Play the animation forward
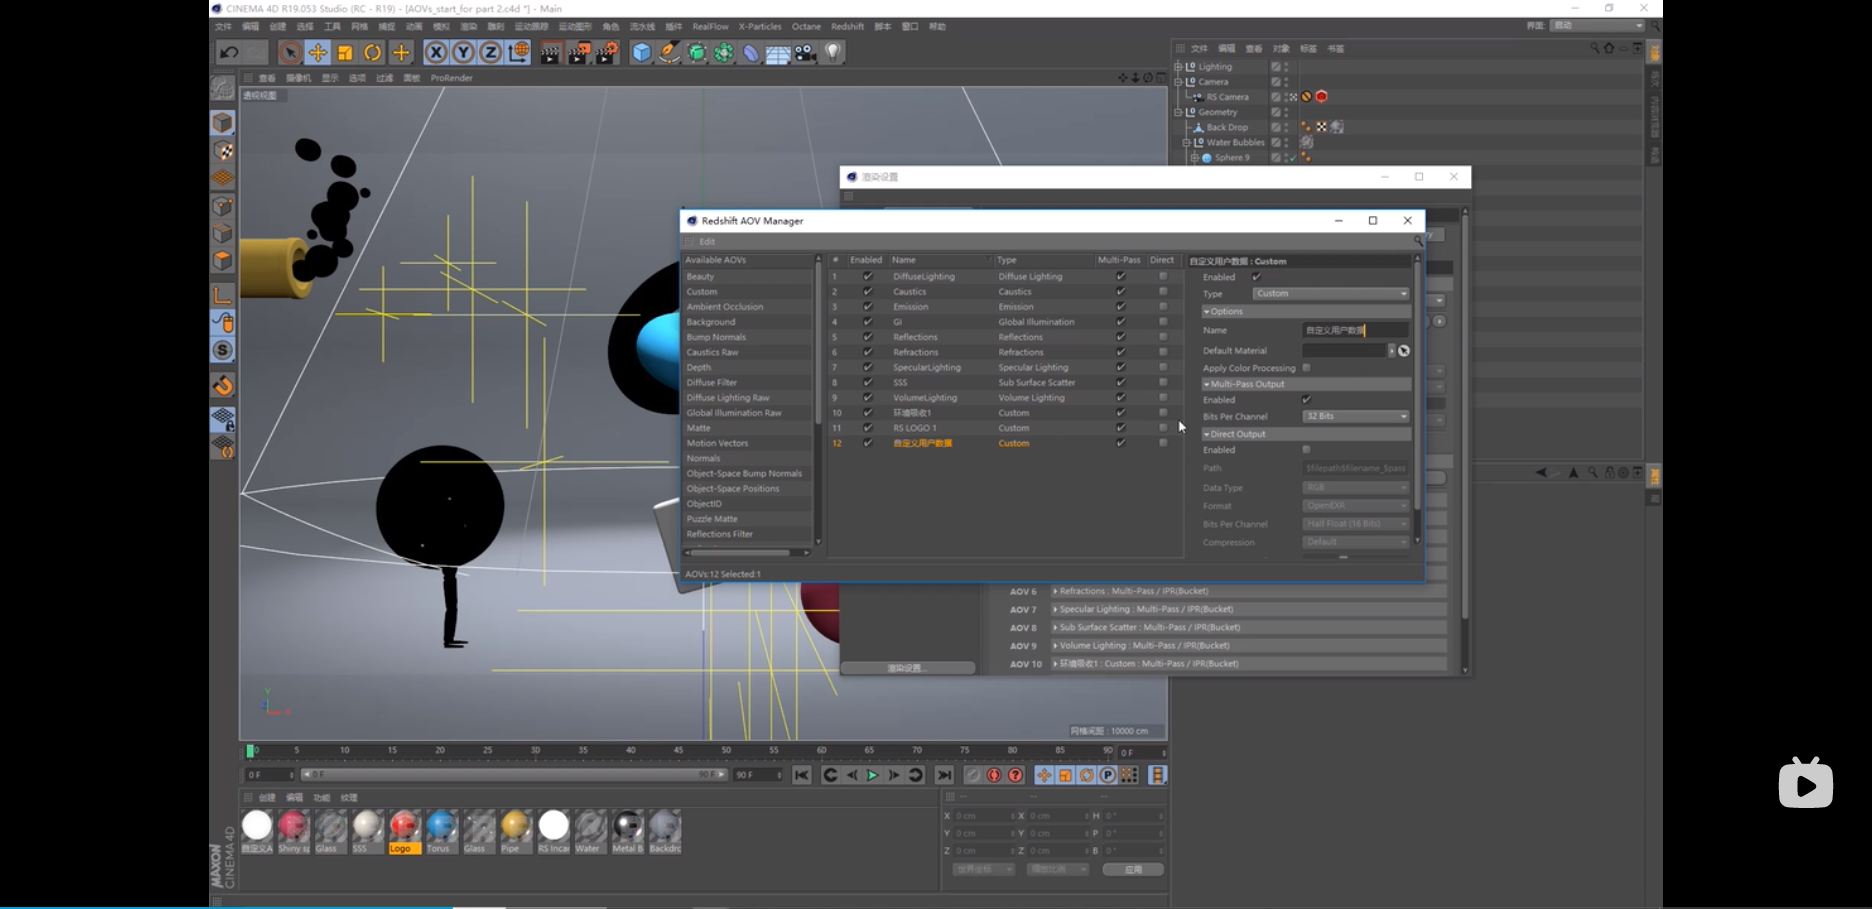Image resolution: width=1872 pixels, height=909 pixels. (872, 775)
